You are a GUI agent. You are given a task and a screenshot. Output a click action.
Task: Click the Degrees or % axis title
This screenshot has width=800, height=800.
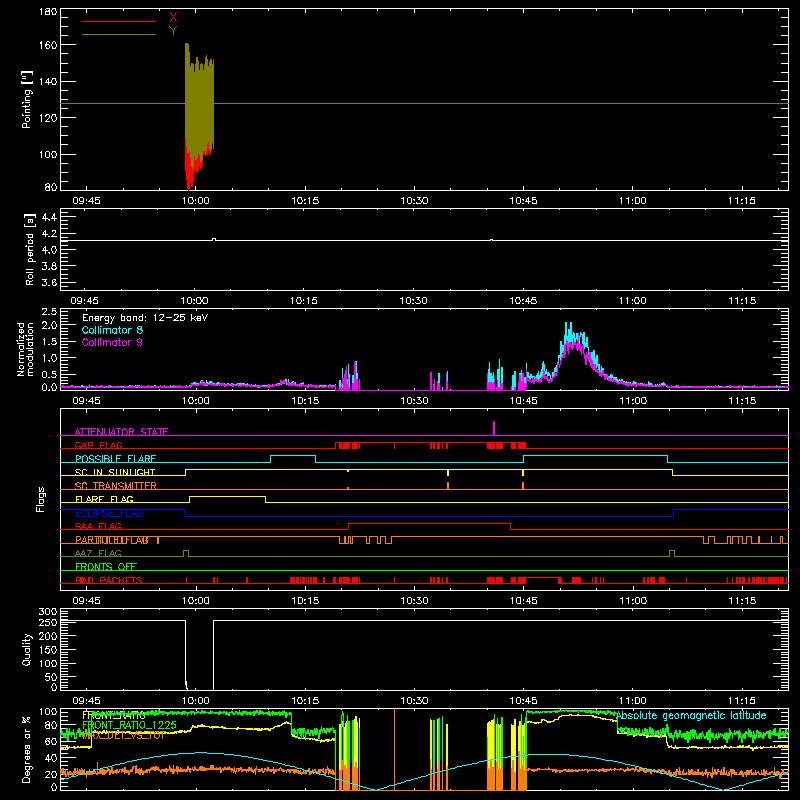tap(27, 749)
